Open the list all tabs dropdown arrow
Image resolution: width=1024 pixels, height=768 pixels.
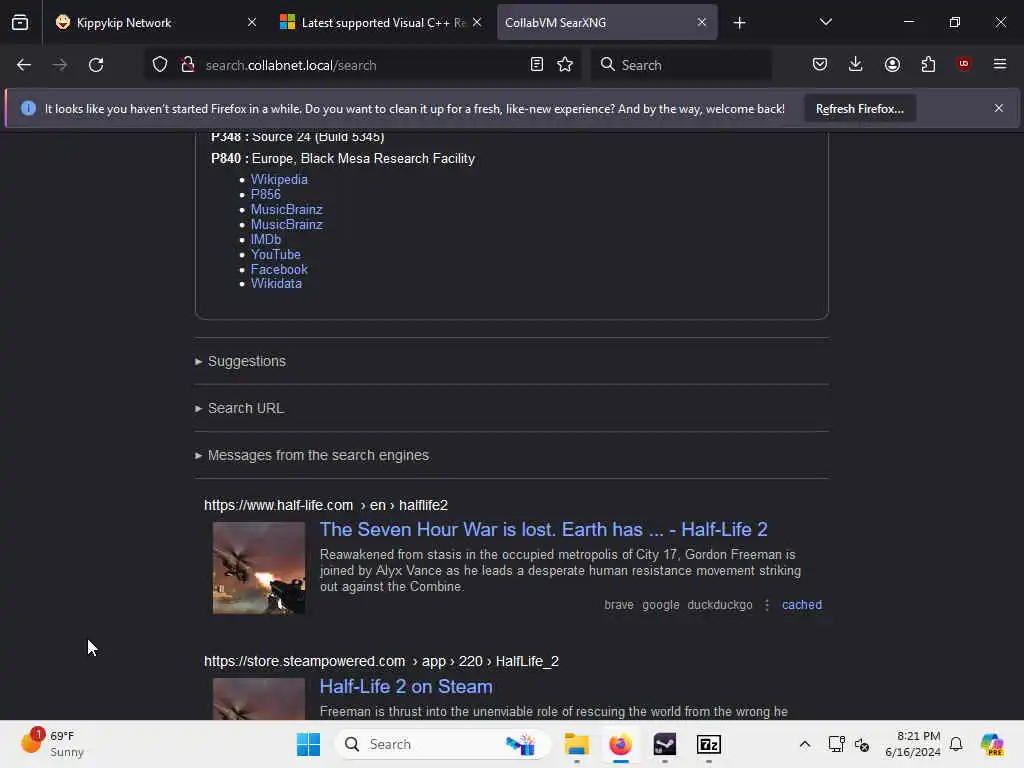point(825,22)
